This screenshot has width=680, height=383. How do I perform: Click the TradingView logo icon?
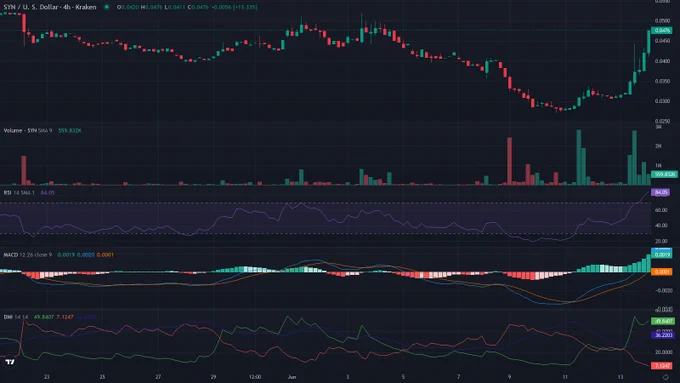[x=10, y=362]
